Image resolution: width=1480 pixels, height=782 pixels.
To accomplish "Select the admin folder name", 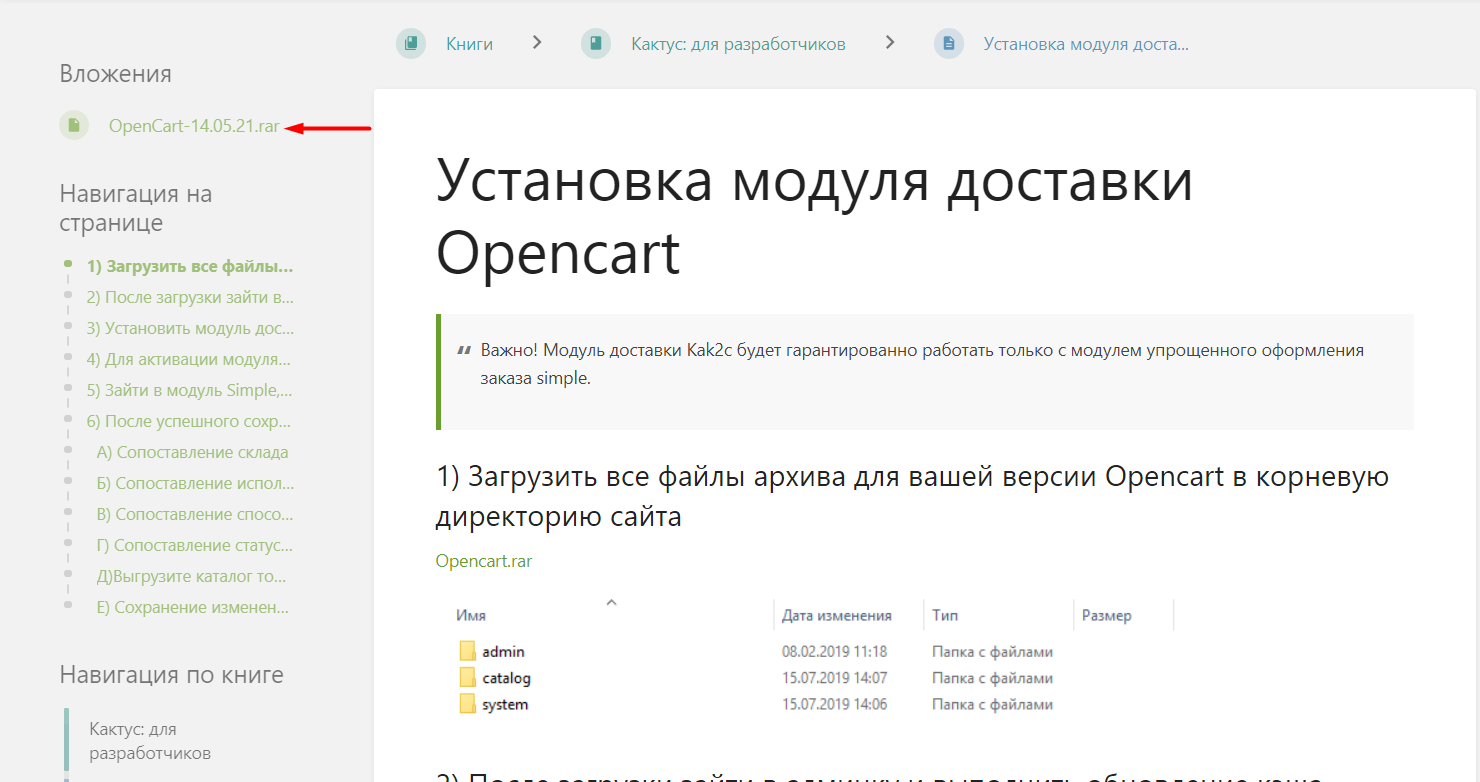I will point(503,652).
